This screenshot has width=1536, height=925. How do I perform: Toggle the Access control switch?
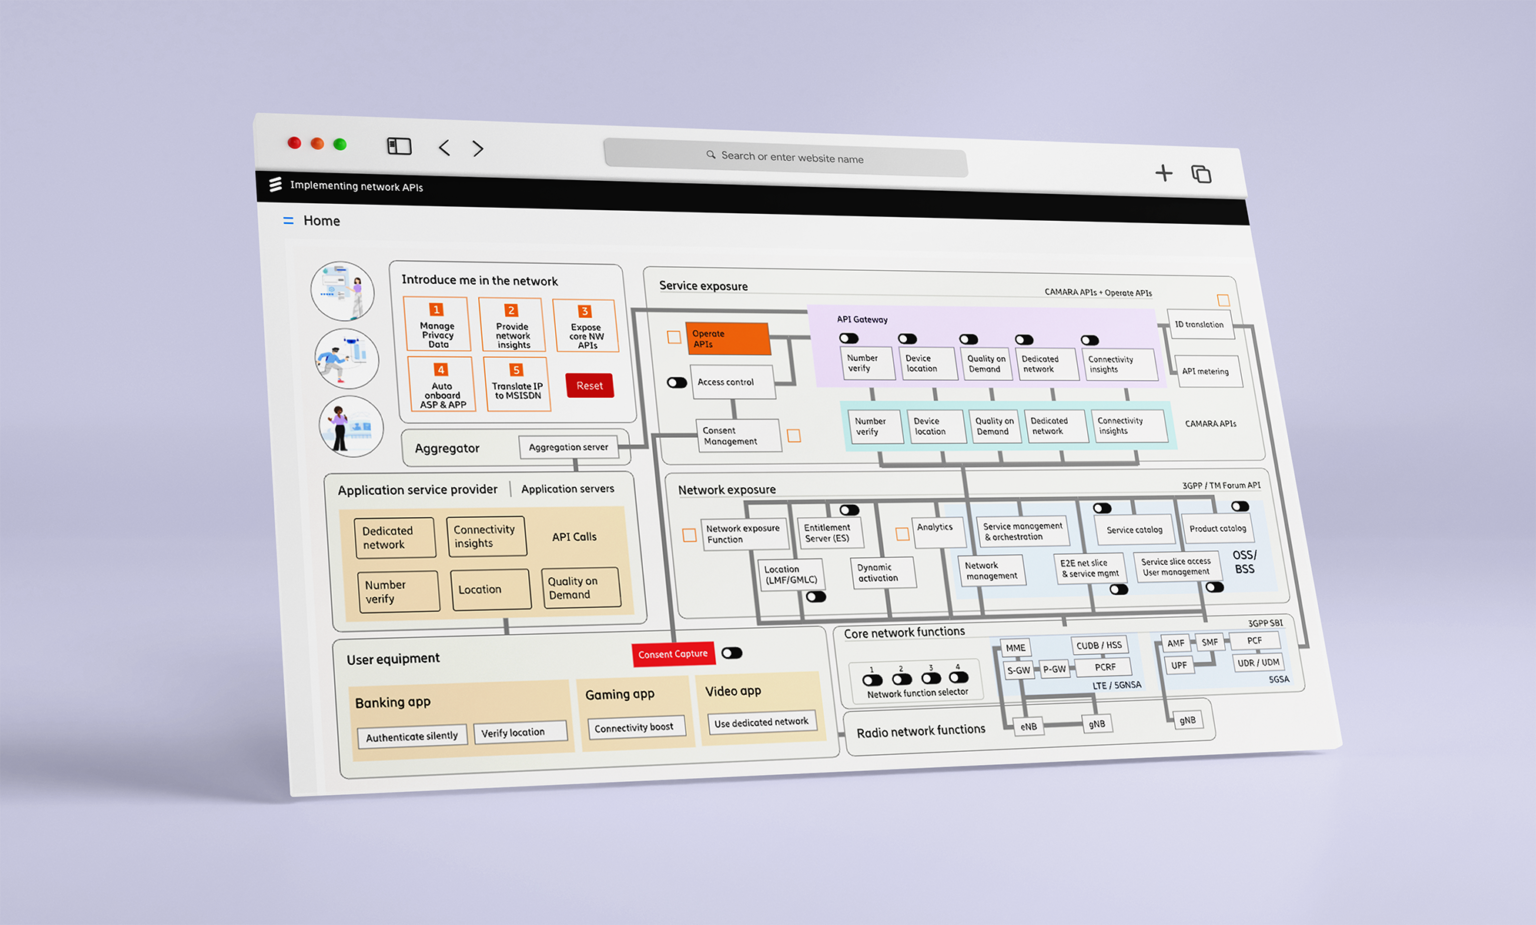(x=677, y=382)
